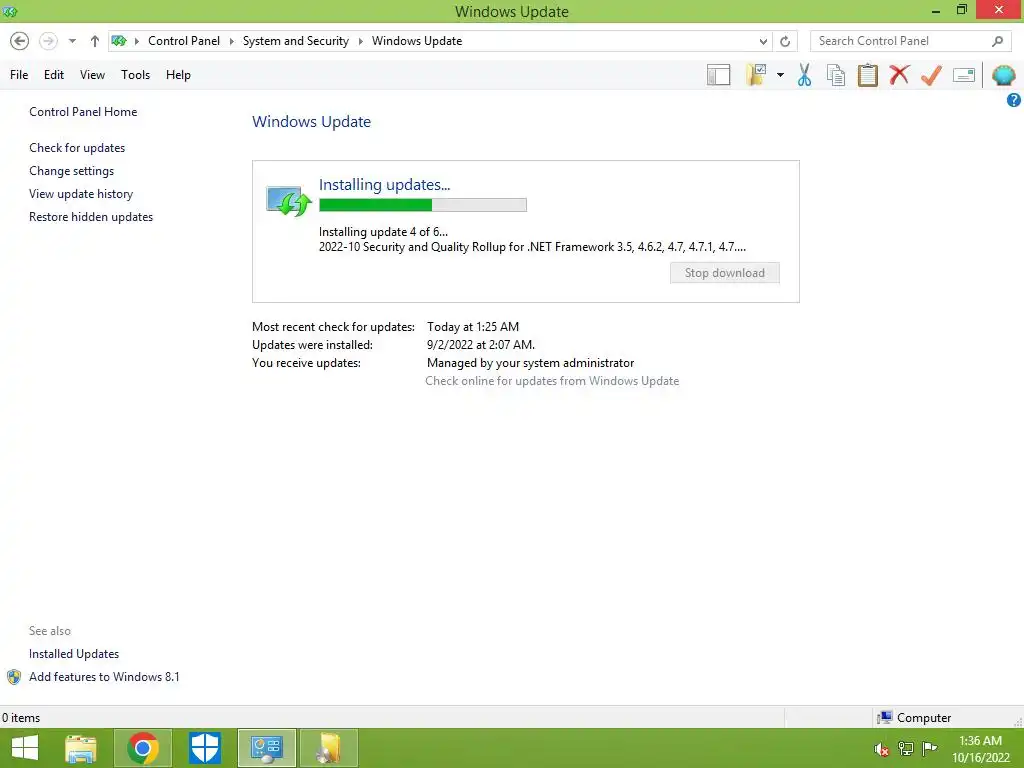1024x768 pixels.
Task: Click the Cut scissors icon
Action: [805, 75]
